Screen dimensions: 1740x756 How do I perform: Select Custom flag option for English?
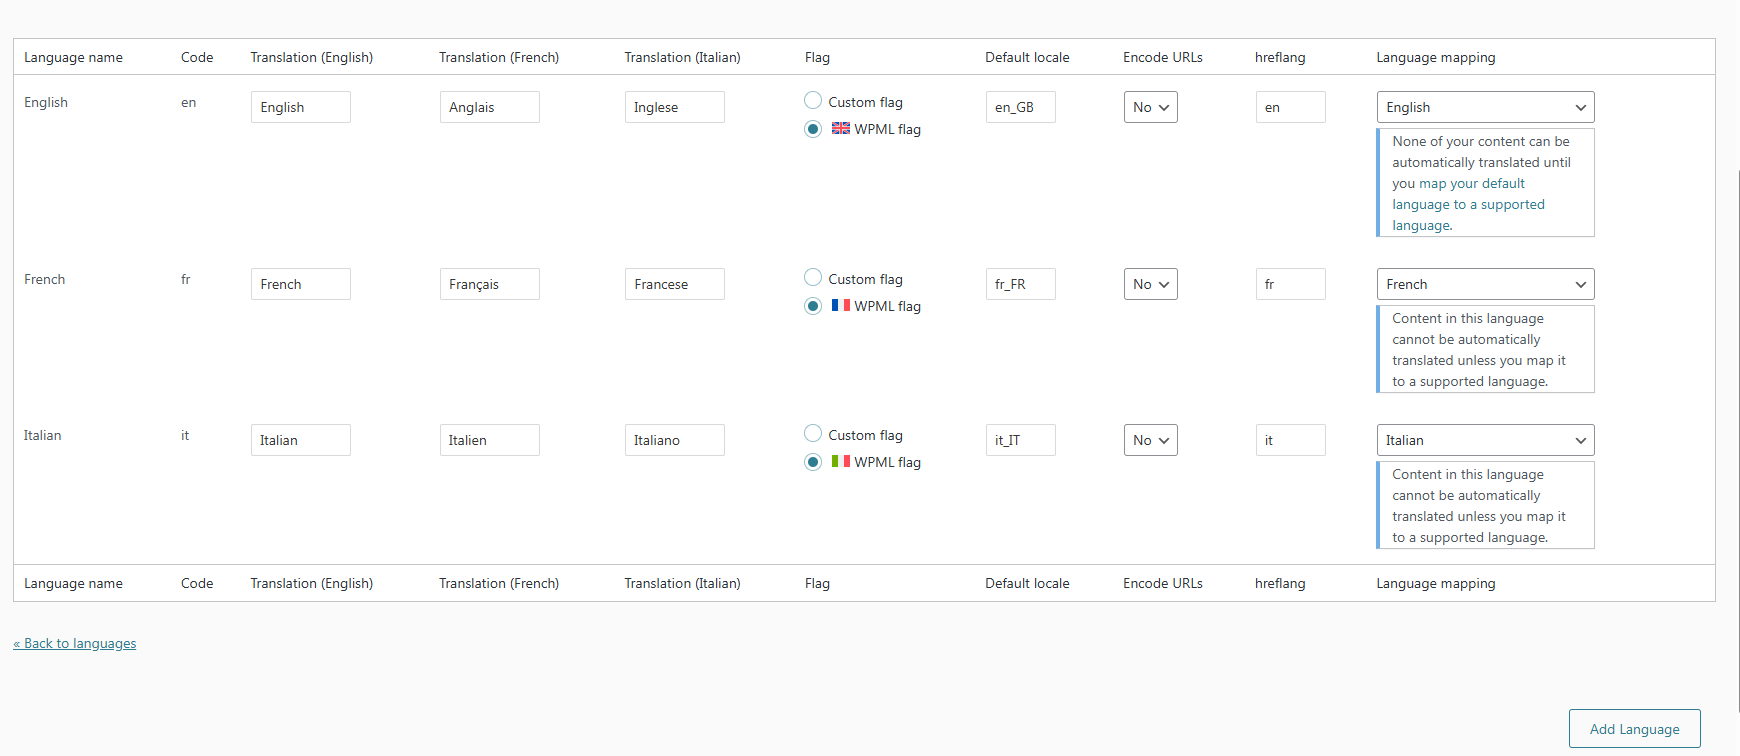813,101
